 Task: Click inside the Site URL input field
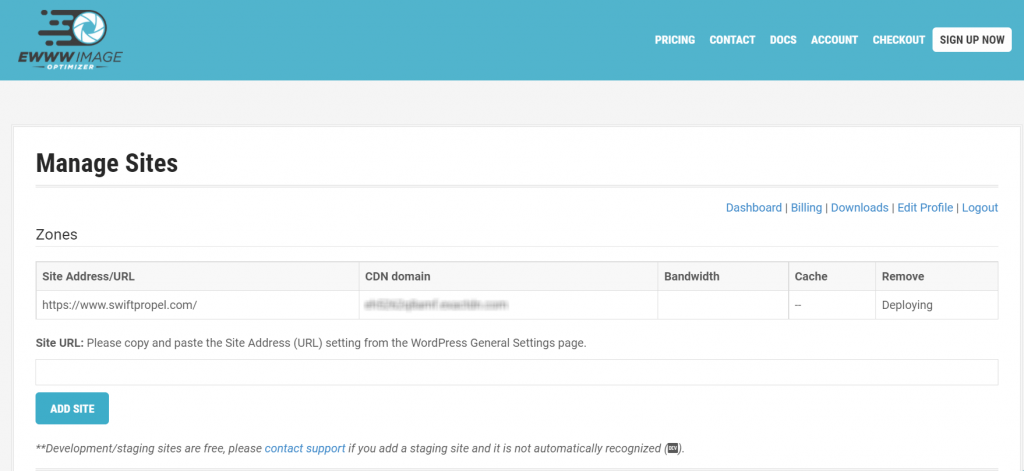click(x=517, y=372)
